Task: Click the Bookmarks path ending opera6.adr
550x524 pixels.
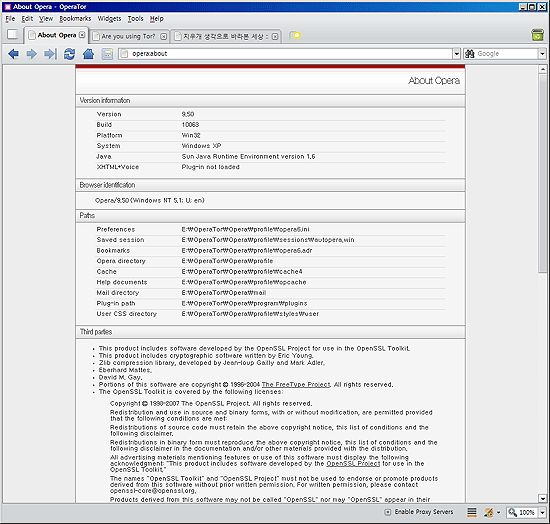Action: point(247,251)
